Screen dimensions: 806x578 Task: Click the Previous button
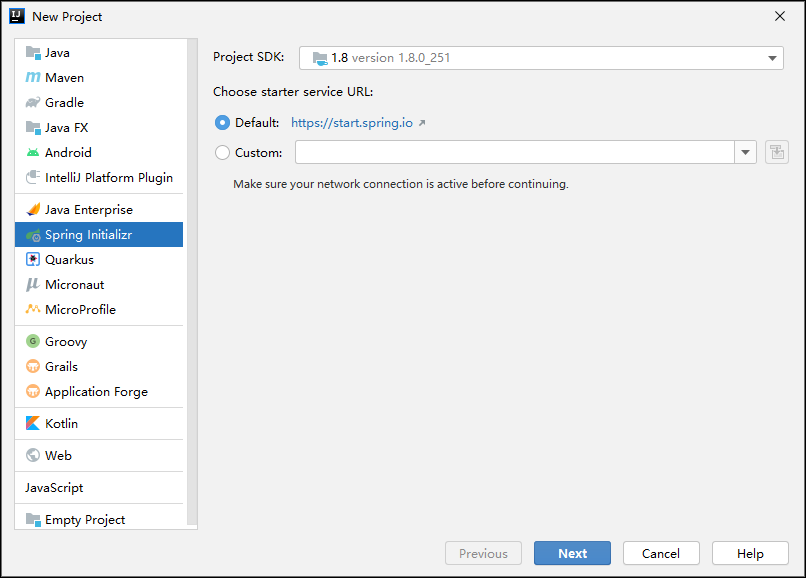click(x=483, y=553)
